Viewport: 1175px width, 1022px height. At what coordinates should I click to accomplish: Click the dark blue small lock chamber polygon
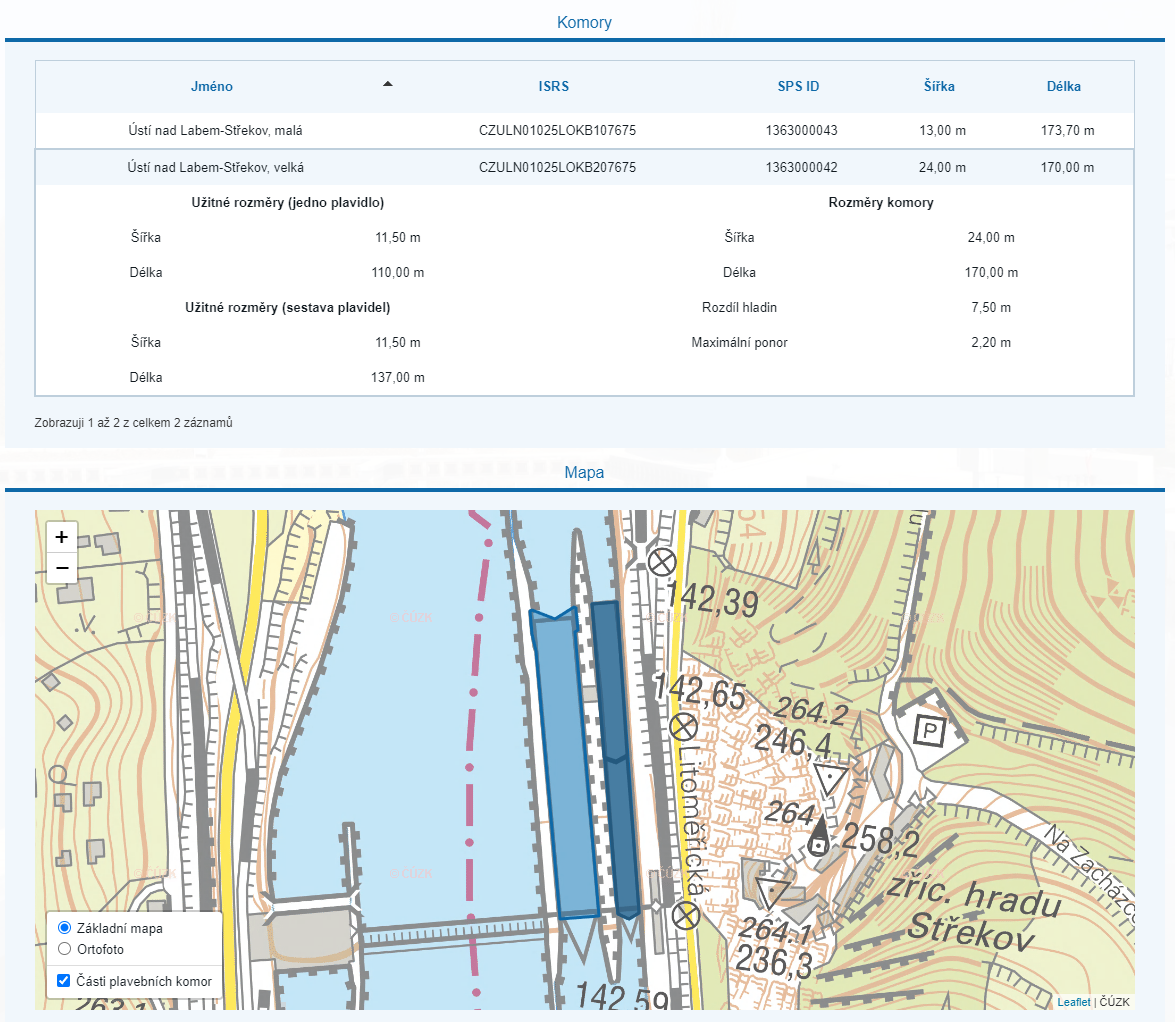coord(616,760)
